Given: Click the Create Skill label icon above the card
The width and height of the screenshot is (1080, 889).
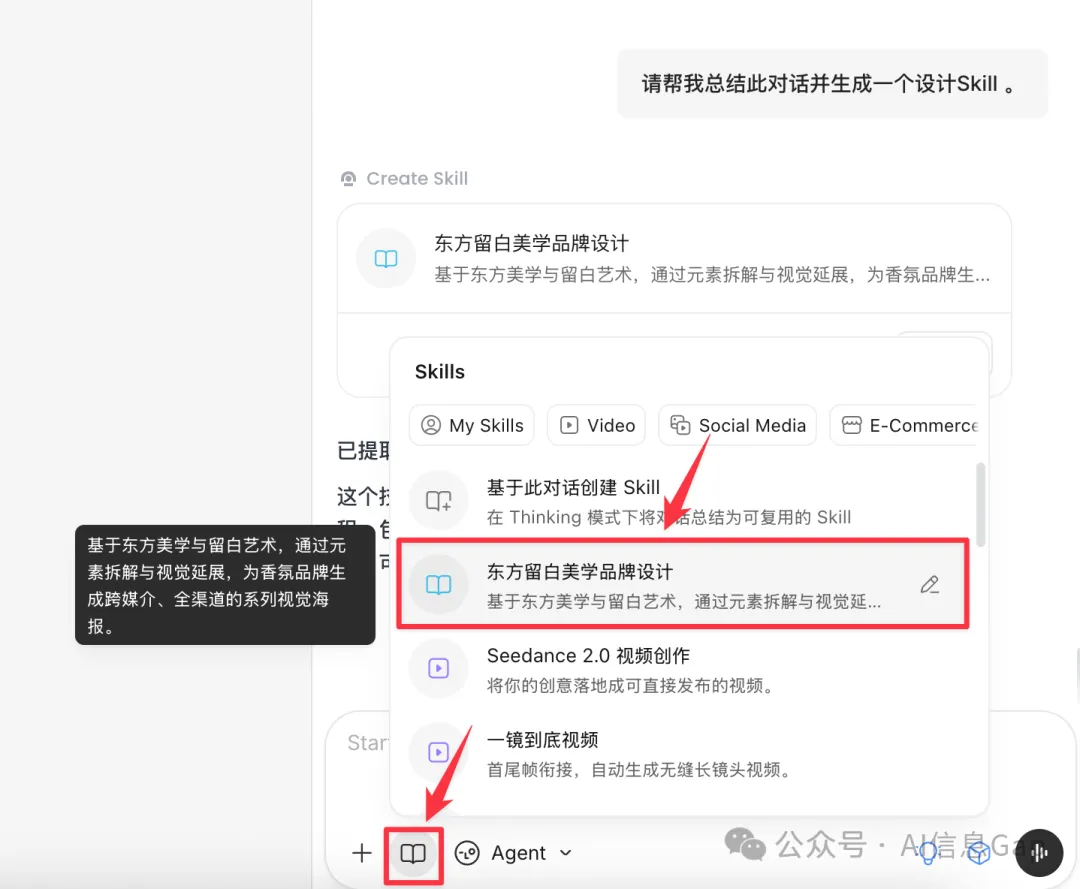Looking at the screenshot, I should tap(348, 177).
